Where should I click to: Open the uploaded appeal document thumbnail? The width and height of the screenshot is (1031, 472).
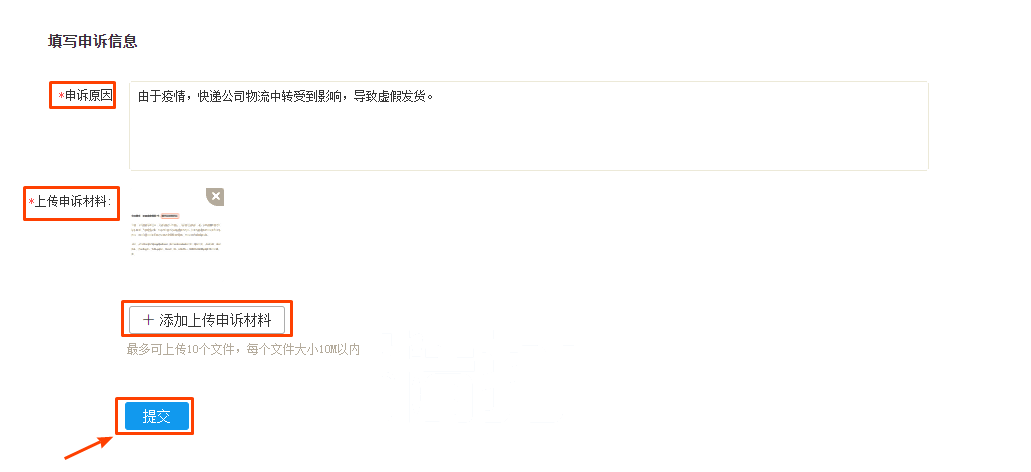(178, 222)
